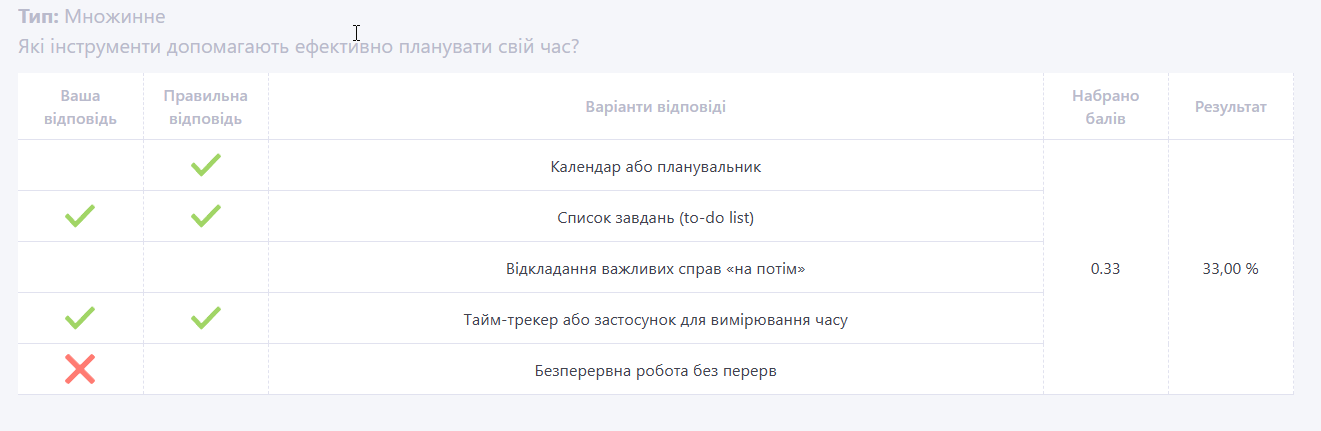Click your-answer green check for to-do list row
This screenshot has height=431, width=1321.
click(80, 216)
